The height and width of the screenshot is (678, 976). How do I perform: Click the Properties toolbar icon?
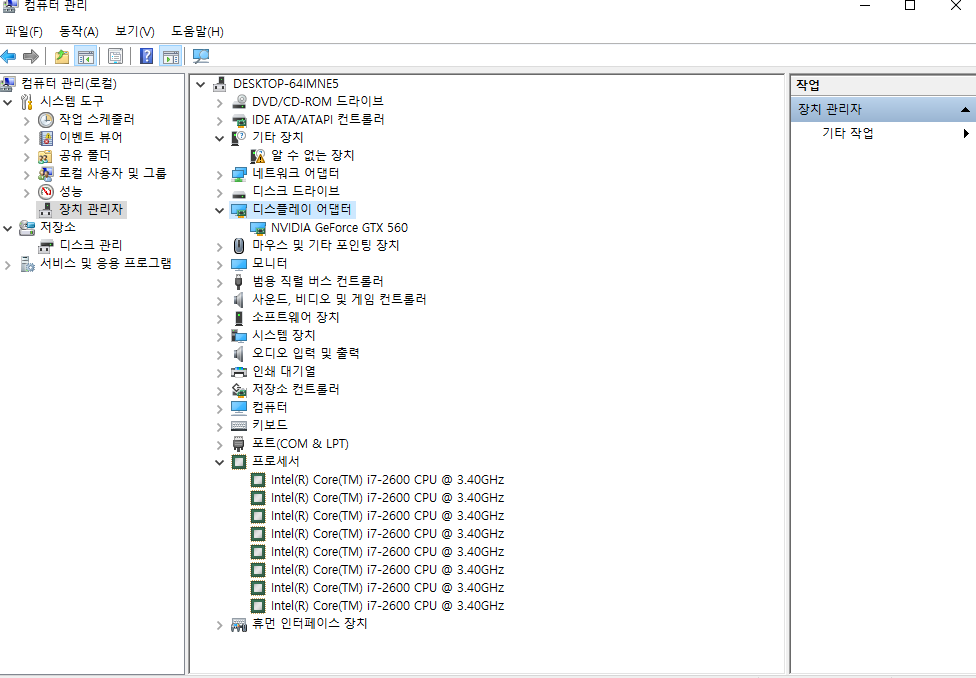pos(116,56)
